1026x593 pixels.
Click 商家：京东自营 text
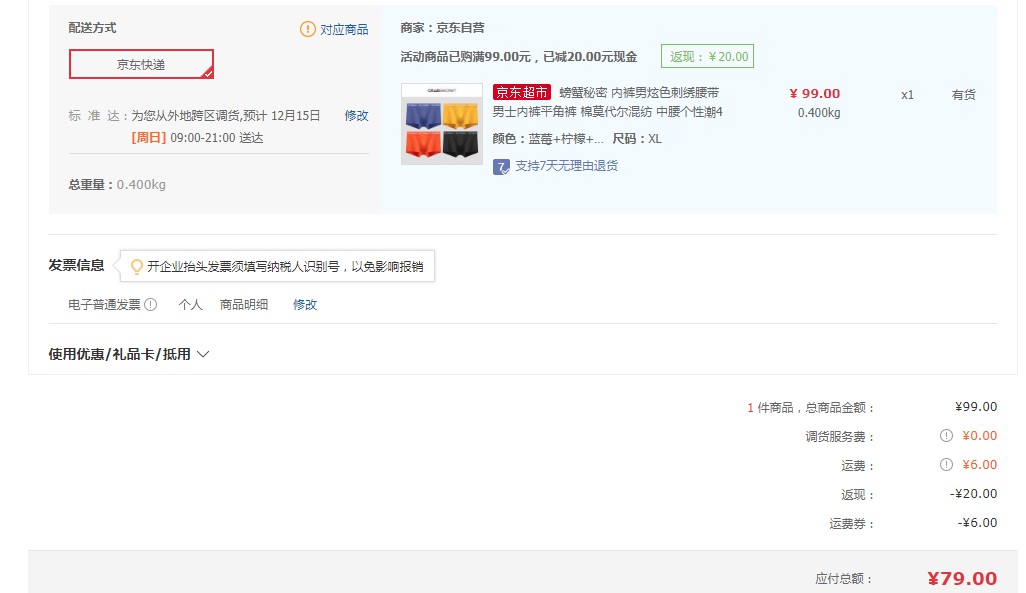(x=442, y=27)
